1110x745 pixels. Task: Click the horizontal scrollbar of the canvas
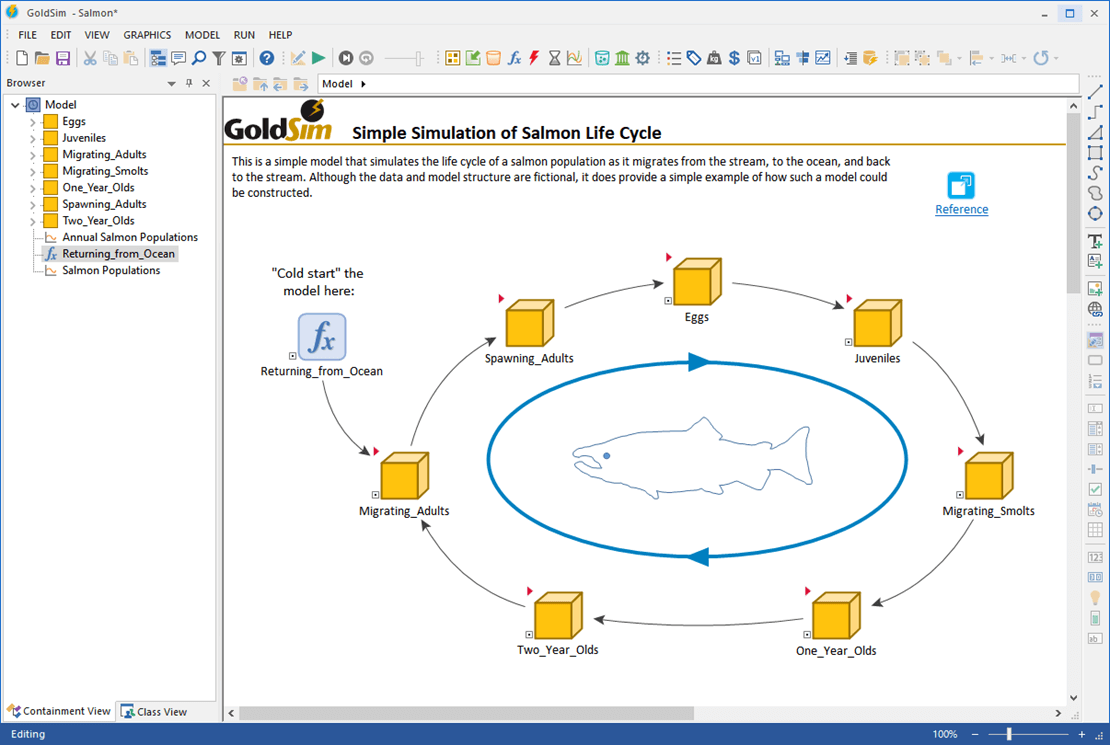(467, 713)
